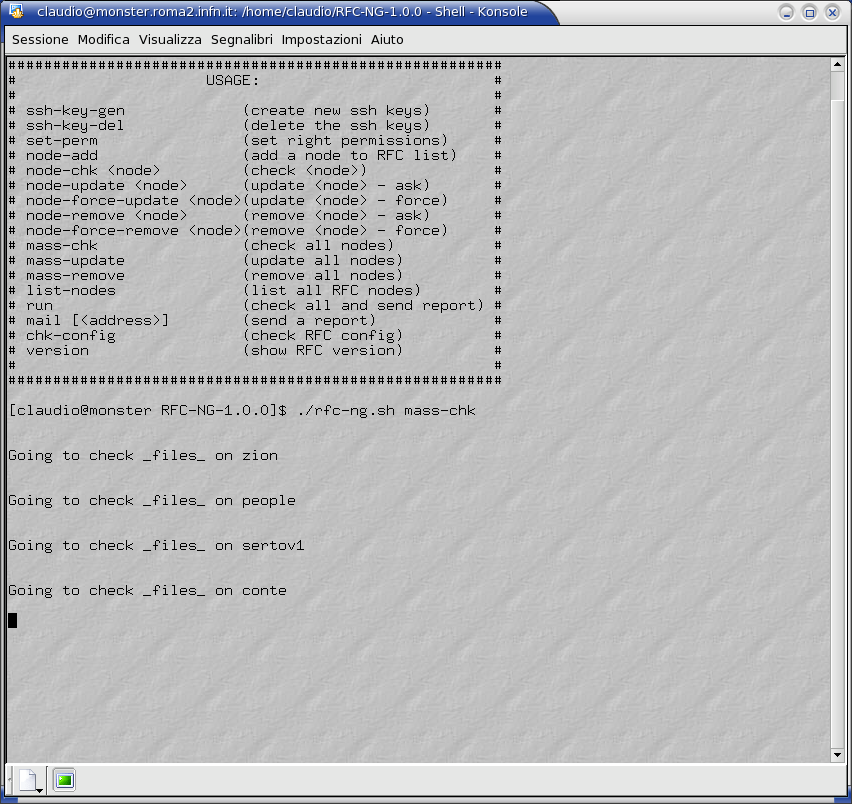
Task: Click '(check RFC config)' description
Action: click(323, 336)
